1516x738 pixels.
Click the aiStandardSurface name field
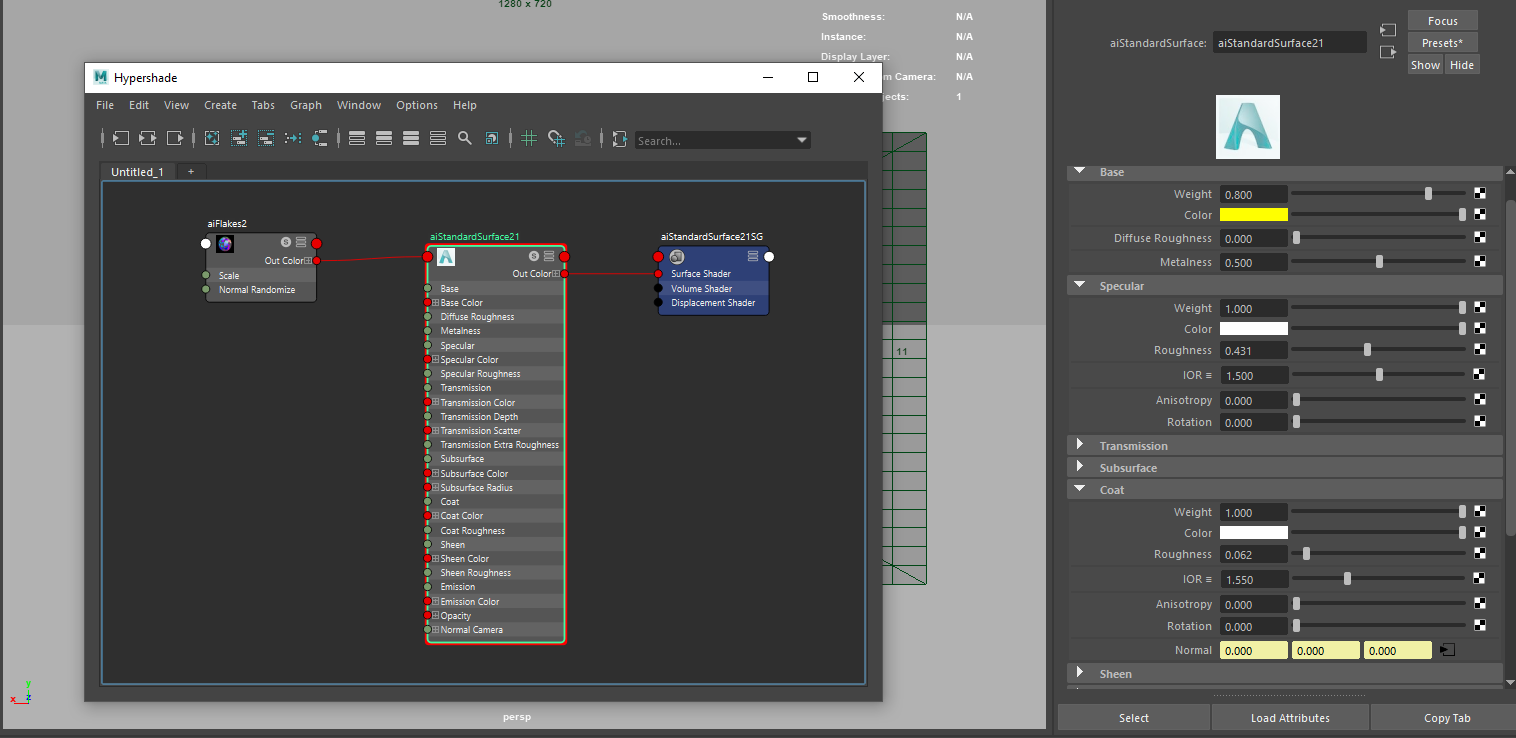click(x=1289, y=43)
